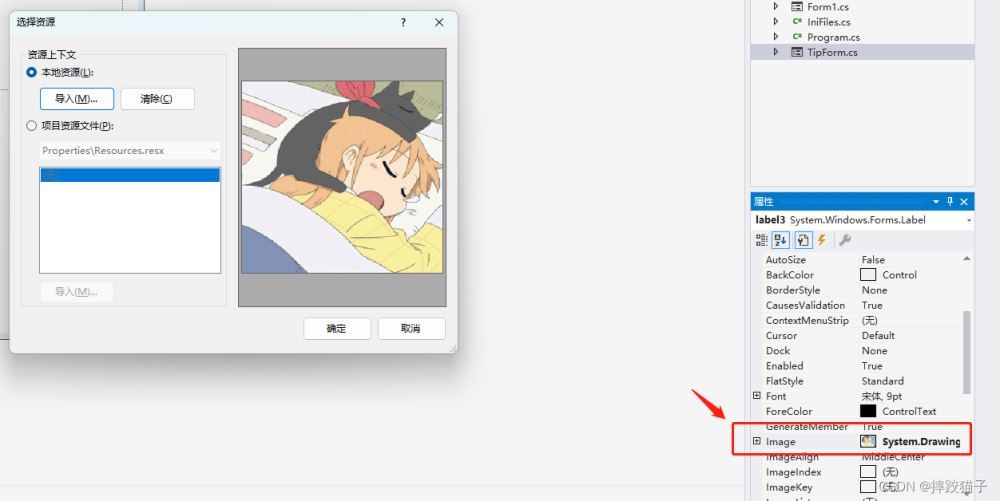Click the 确定 confirm button

[337, 328]
